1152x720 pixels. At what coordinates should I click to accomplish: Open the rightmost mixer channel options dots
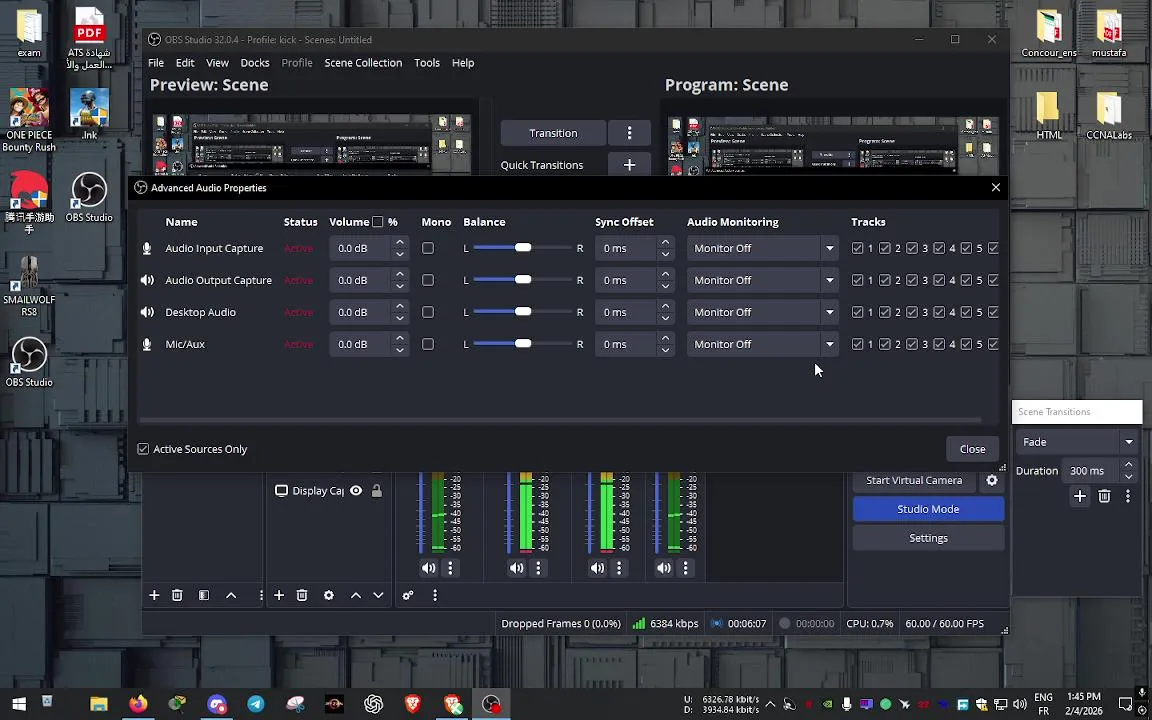tap(685, 568)
